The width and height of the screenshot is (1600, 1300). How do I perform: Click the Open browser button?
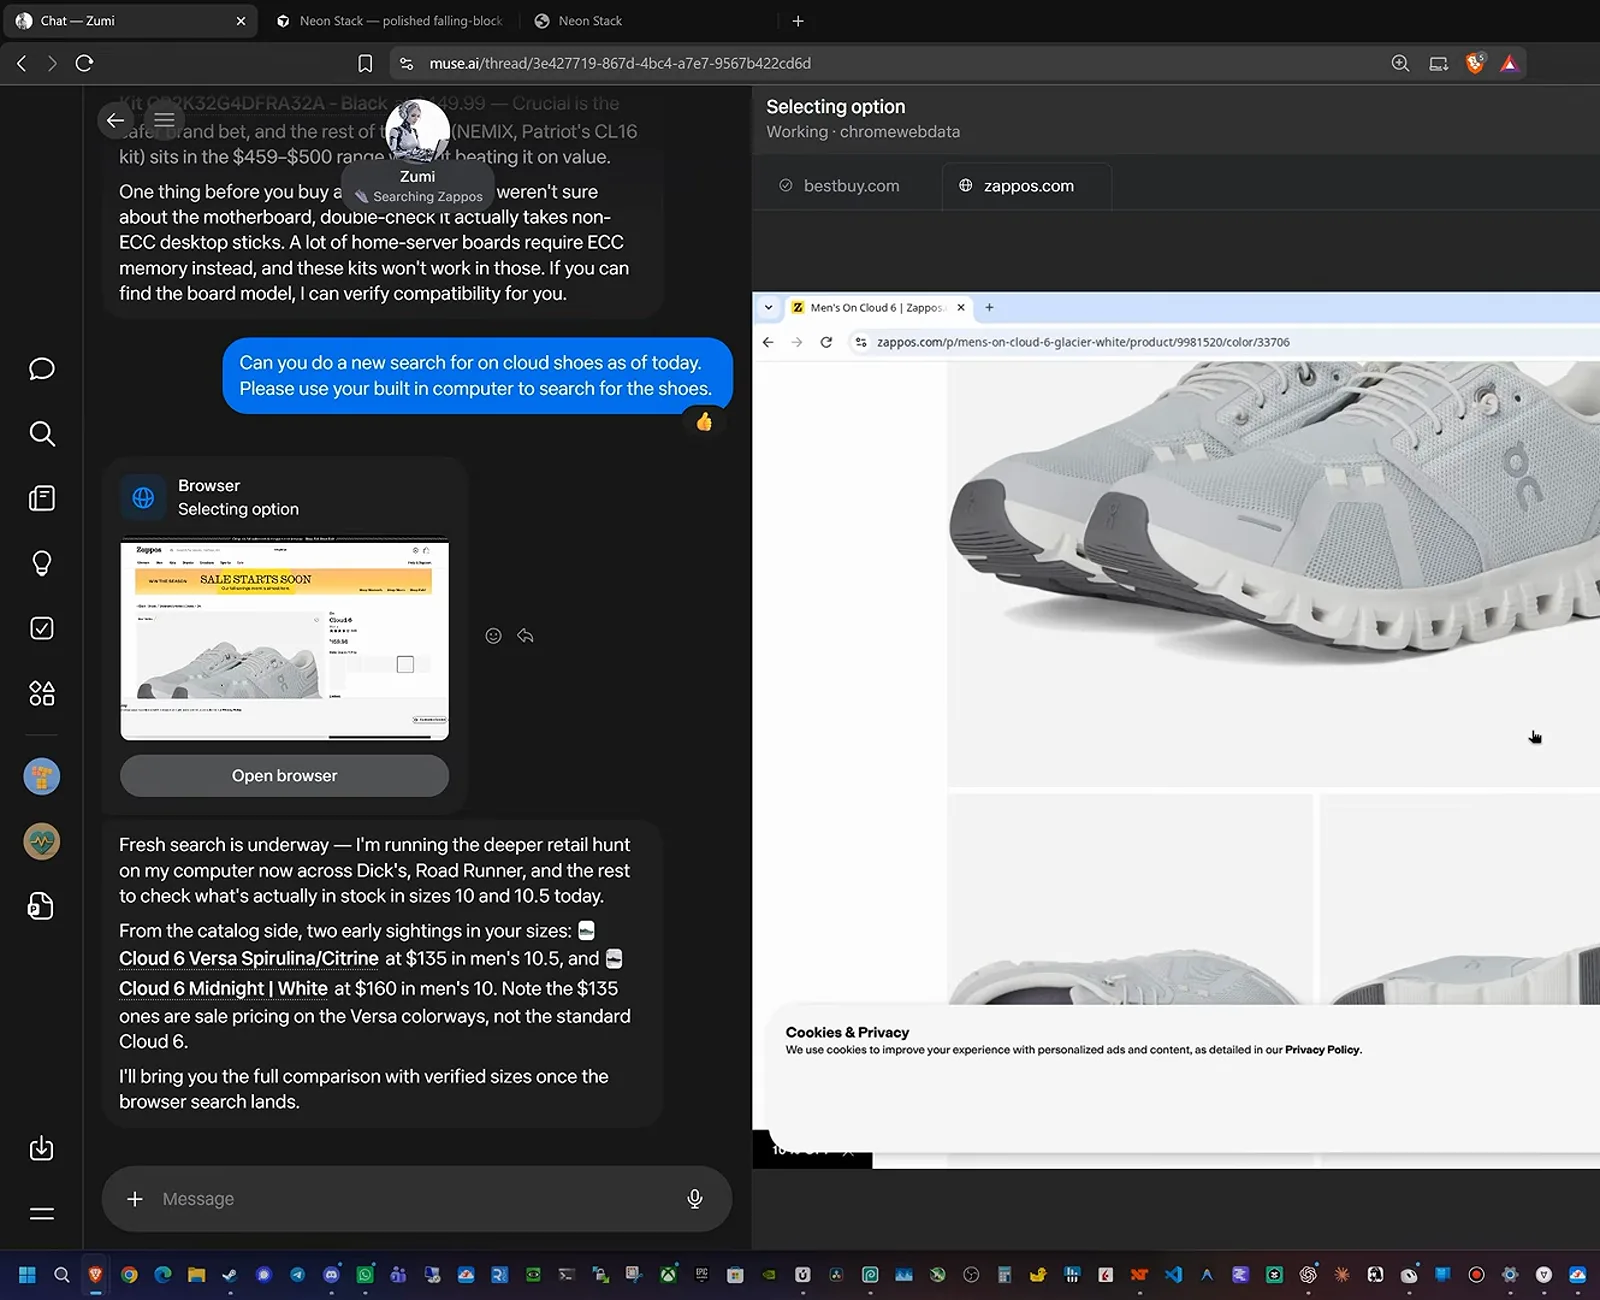(x=284, y=776)
